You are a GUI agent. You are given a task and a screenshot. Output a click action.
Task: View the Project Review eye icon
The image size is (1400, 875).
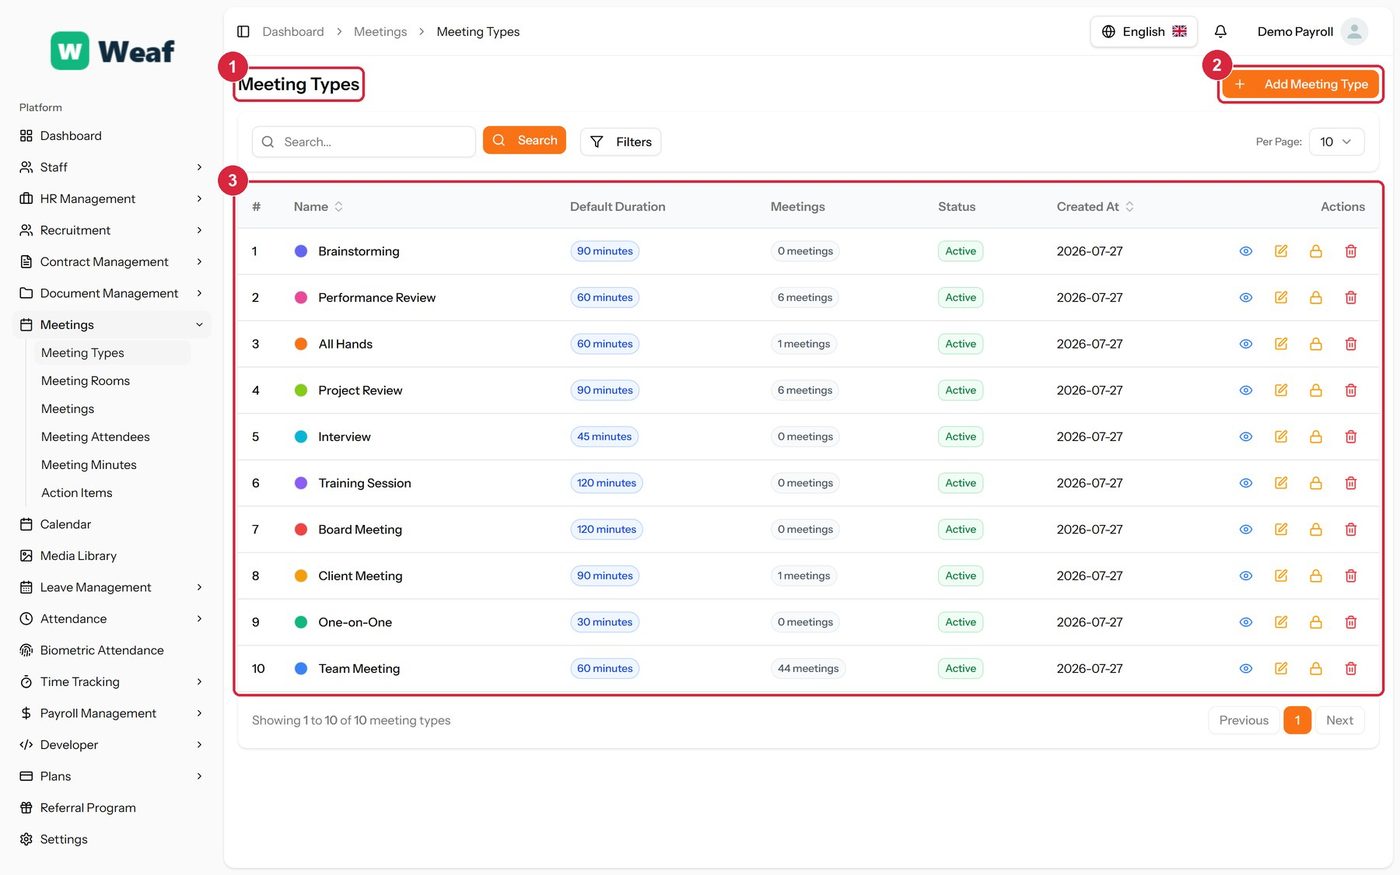[1246, 390]
